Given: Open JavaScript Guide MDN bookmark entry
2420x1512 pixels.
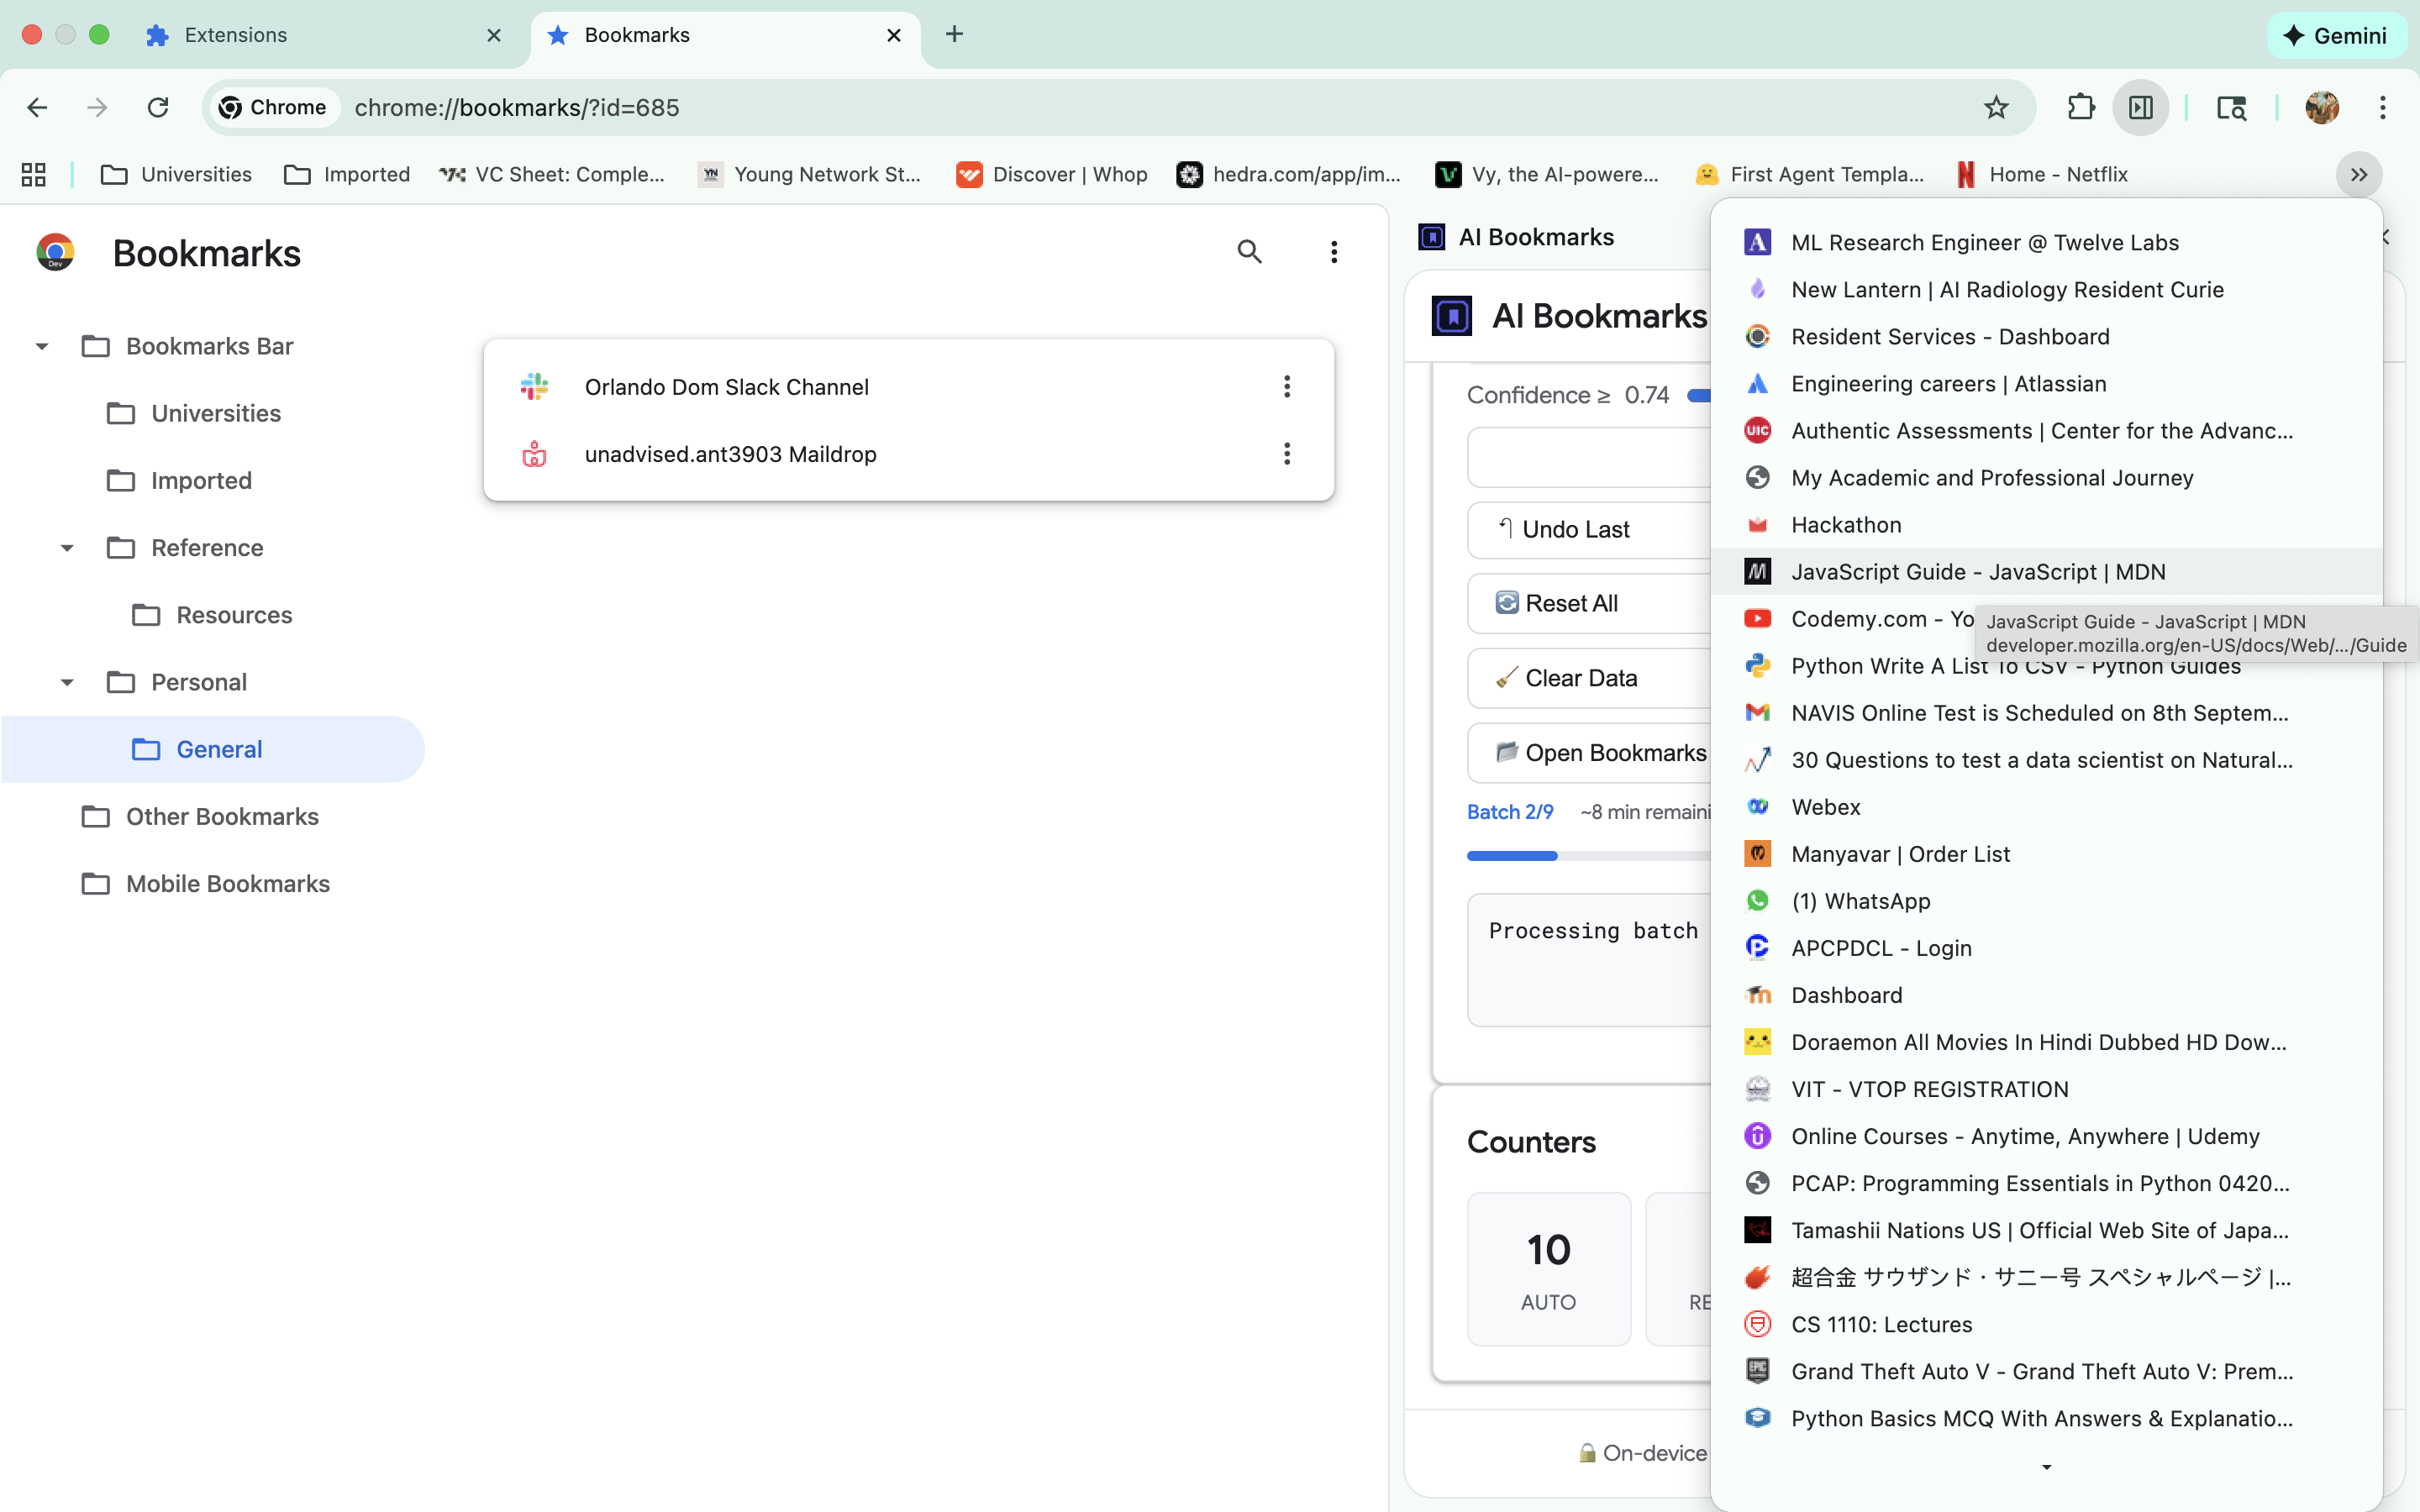Looking at the screenshot, I should [1977, 572].
